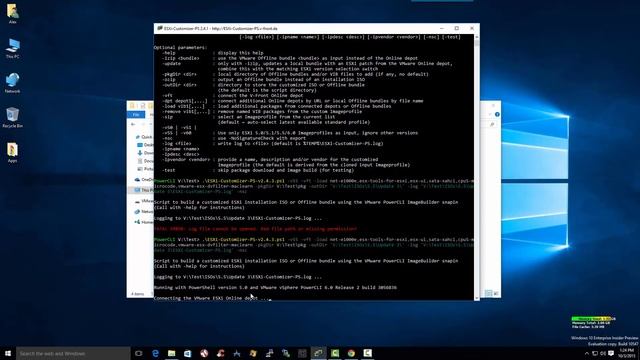Open the Apps desktop icon

point(12,152)
